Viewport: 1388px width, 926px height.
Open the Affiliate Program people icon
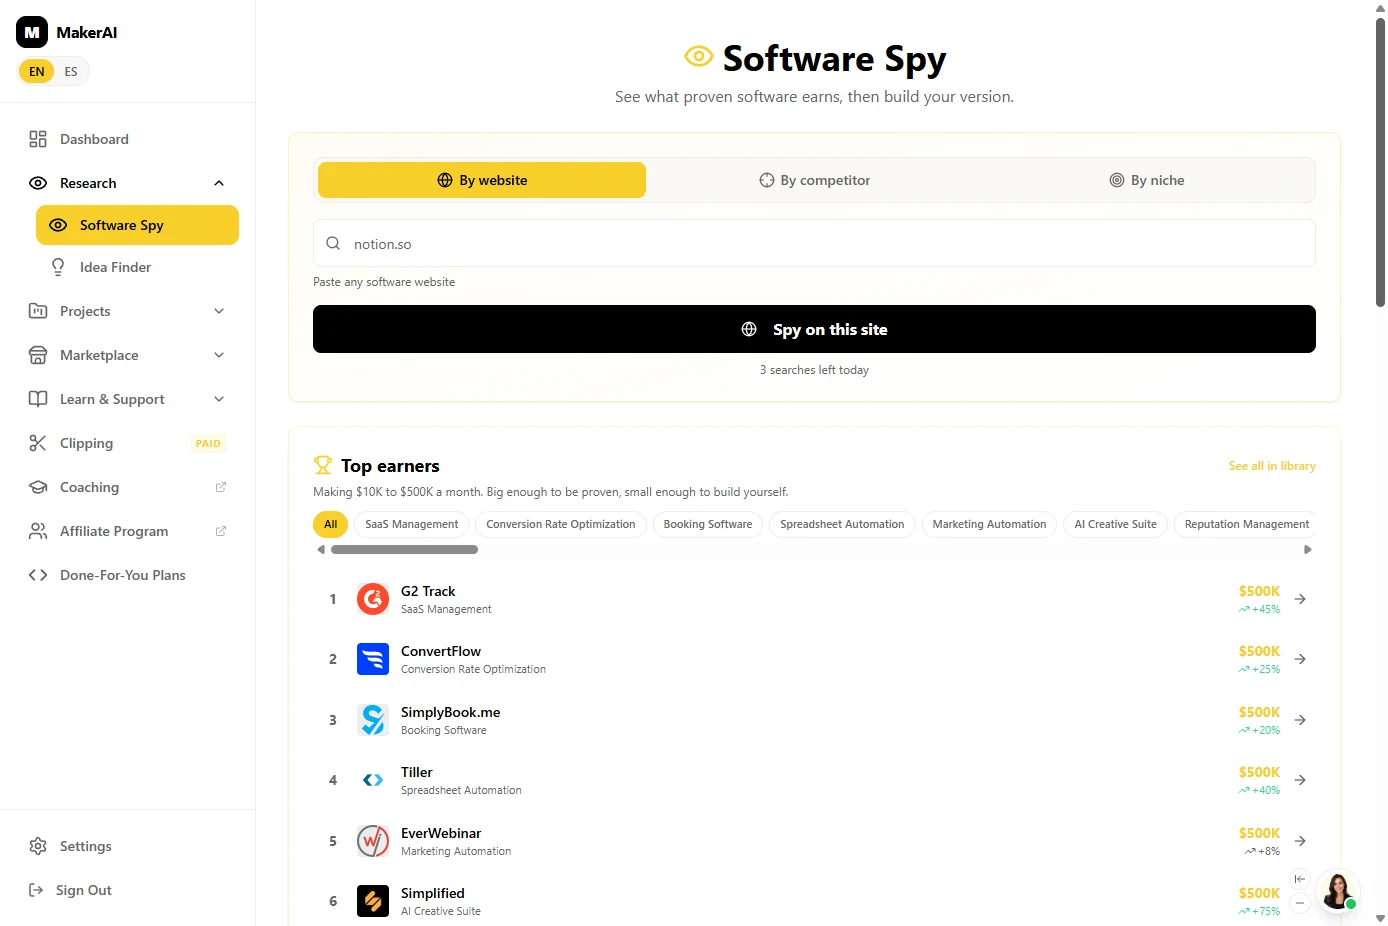38,531
